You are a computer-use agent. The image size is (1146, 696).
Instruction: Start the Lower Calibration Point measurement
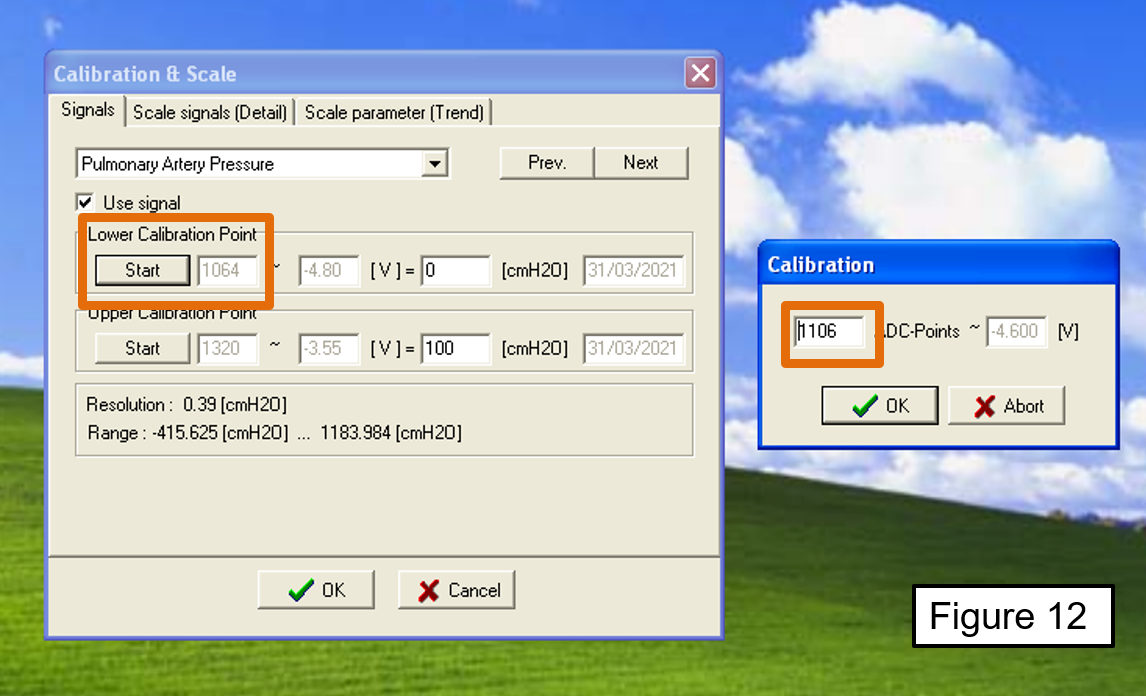click(143, 270)
